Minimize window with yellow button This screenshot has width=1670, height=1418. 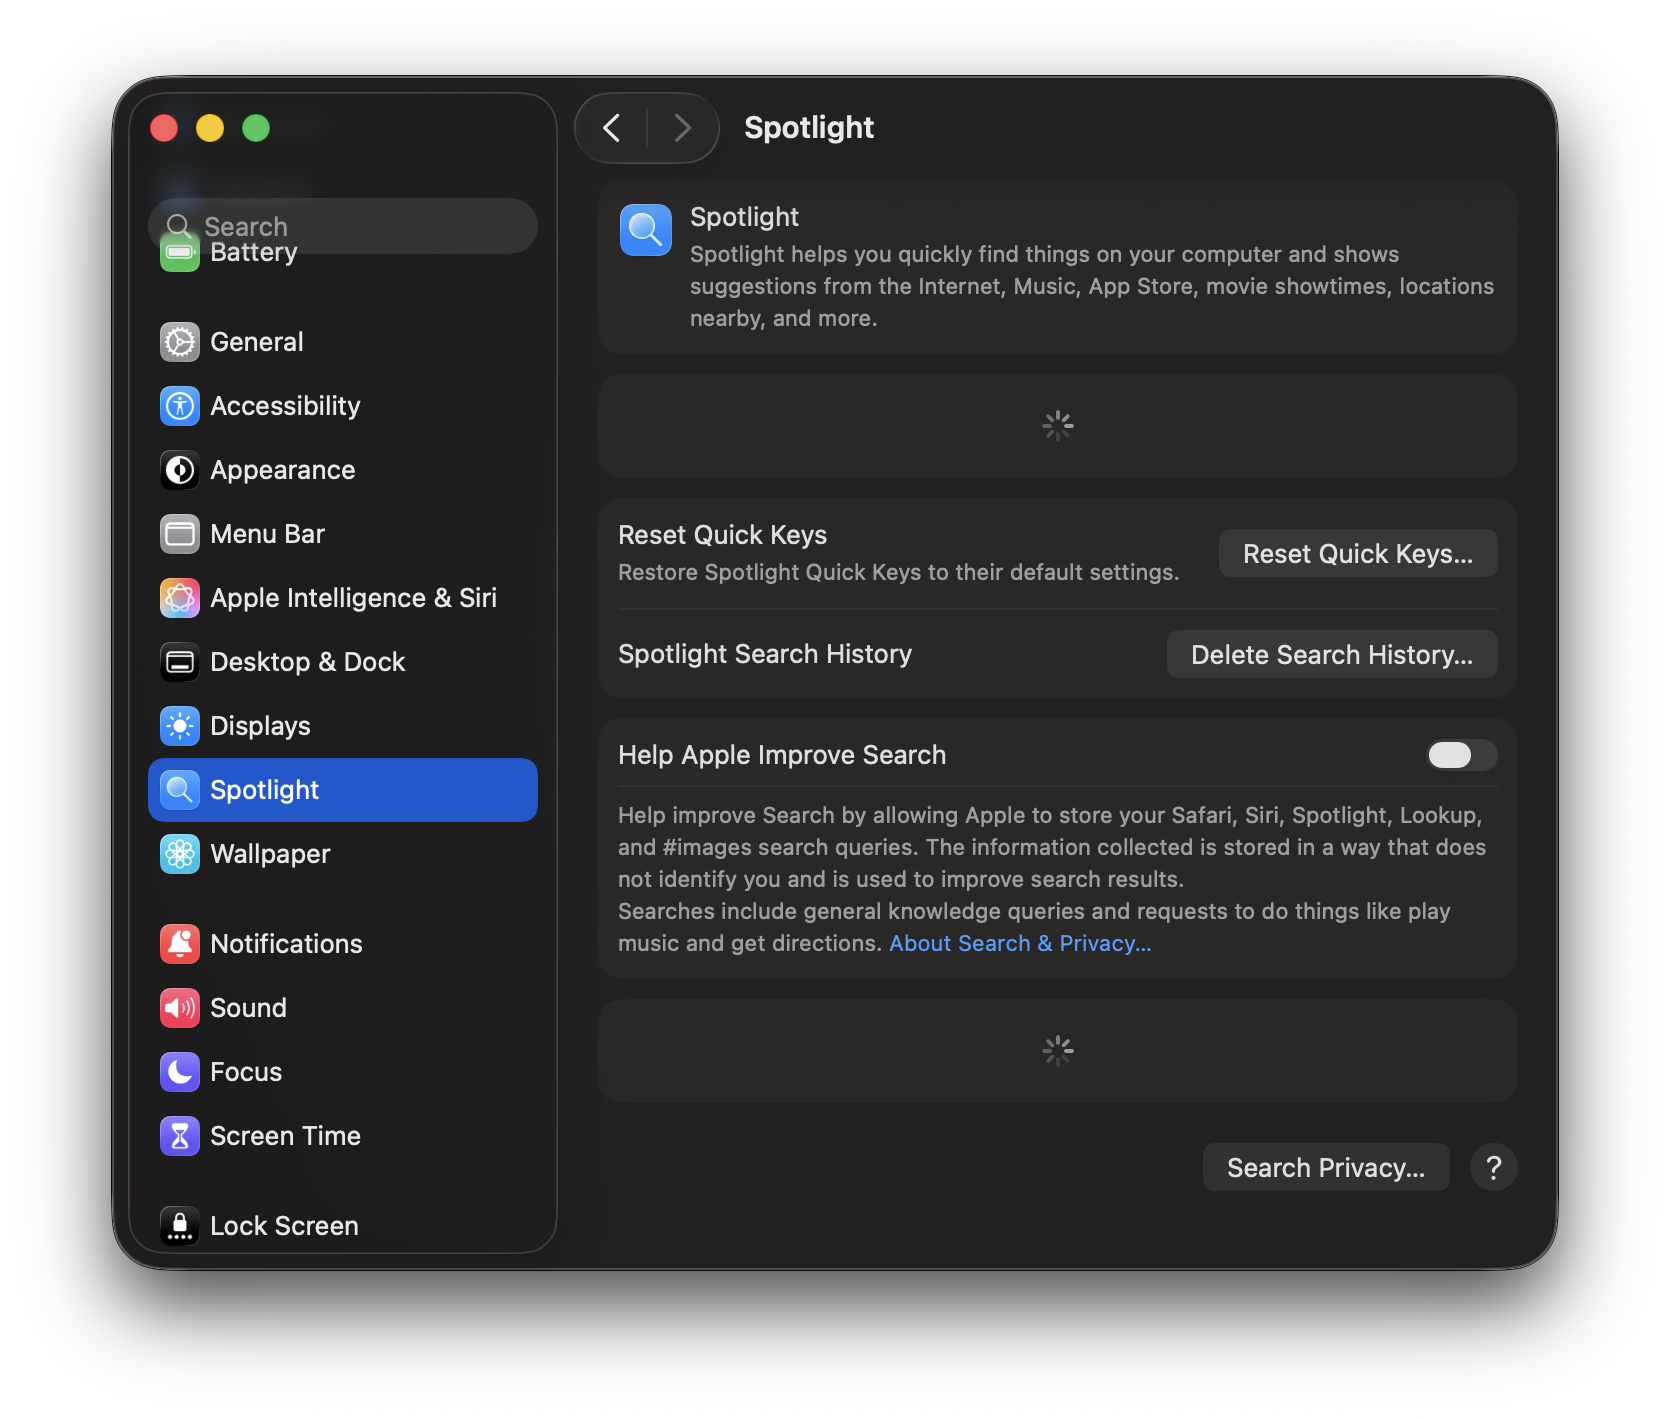(210, 128)
